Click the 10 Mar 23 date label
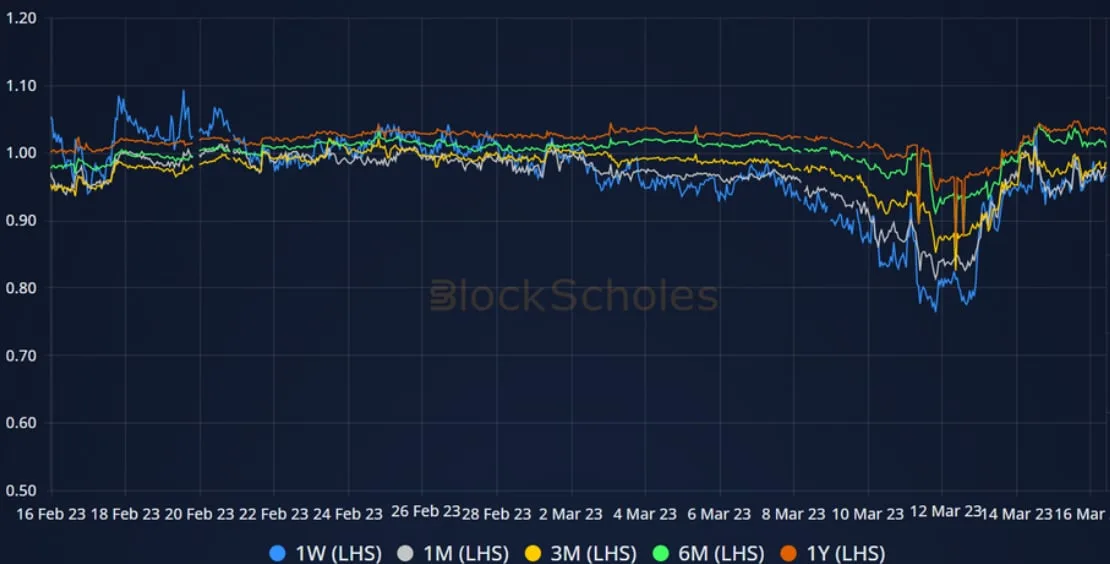Viewport: 1110px width, 564px height. coord(868,514)
